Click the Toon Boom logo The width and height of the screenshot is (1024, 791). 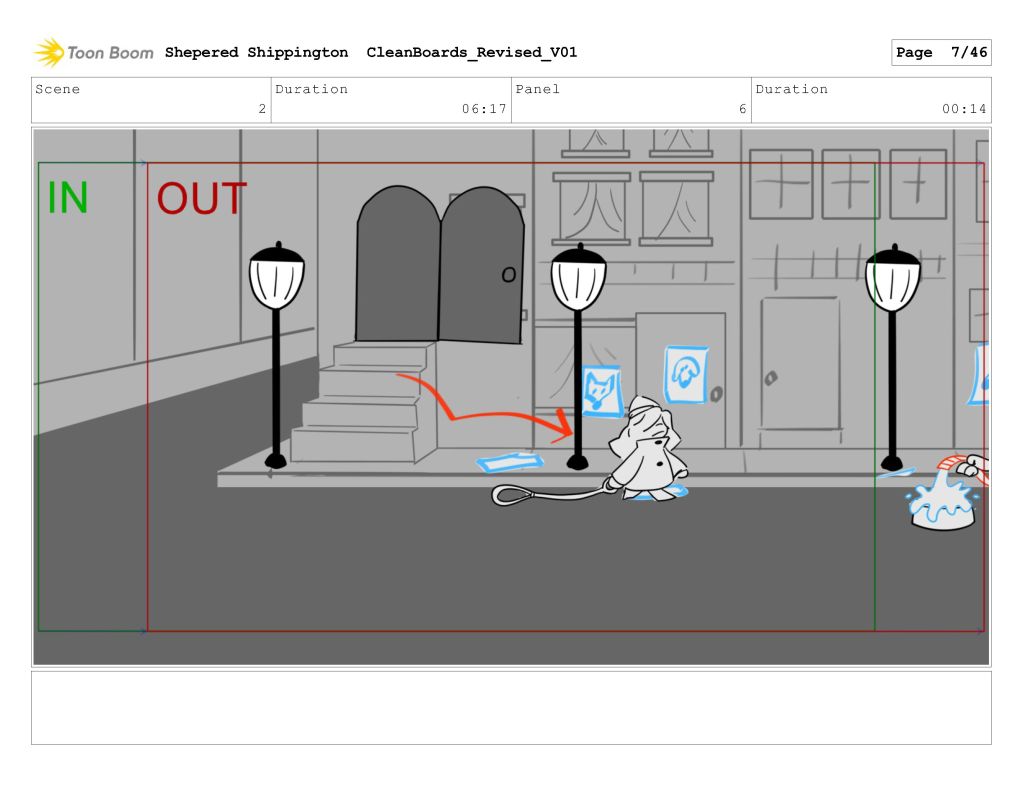click(93, 52)
